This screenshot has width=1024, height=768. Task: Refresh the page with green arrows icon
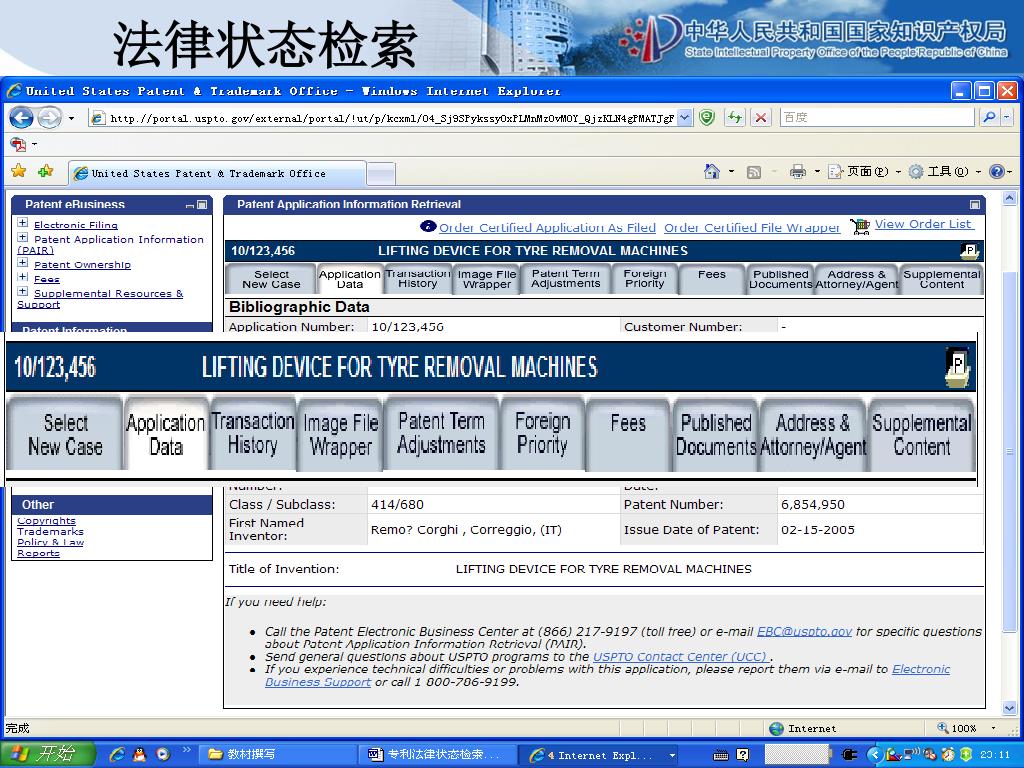coord(735,118)
